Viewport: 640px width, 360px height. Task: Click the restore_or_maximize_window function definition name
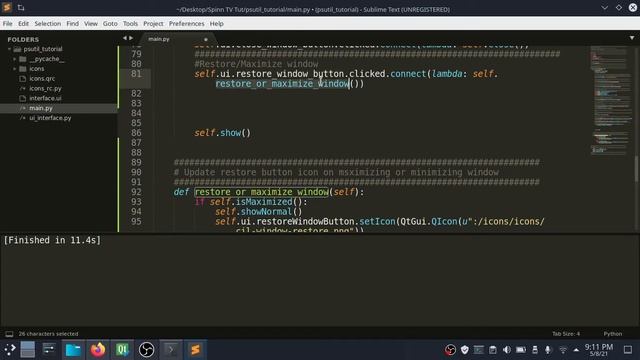(x=262, y=192)
